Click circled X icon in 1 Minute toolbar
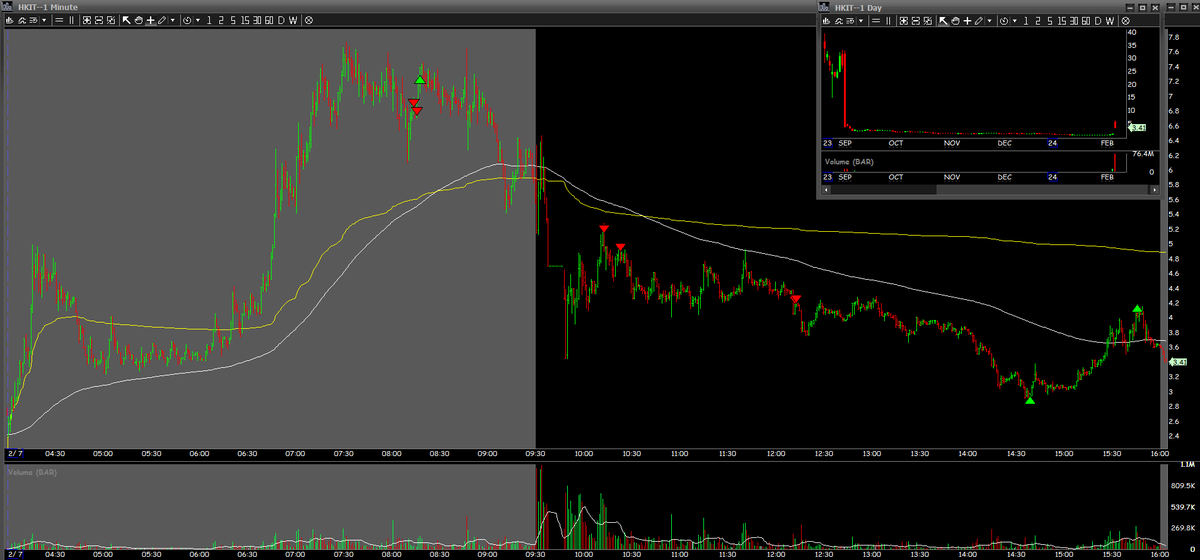 tap(309, 20)
